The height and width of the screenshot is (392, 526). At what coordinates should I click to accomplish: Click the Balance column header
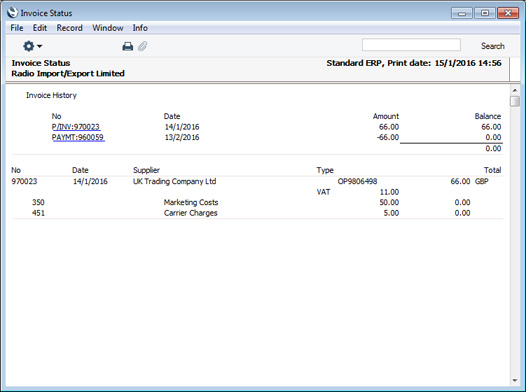488,116
